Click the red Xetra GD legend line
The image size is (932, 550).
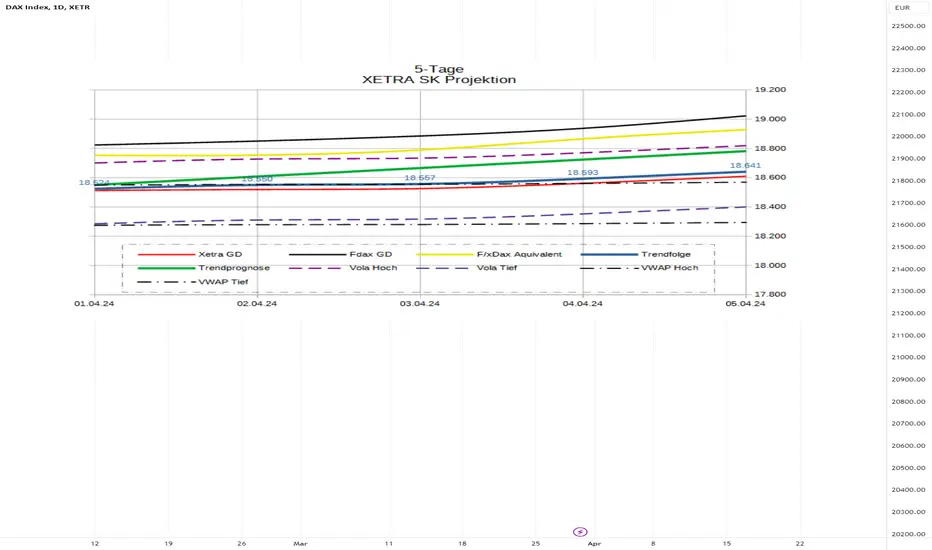166,254
